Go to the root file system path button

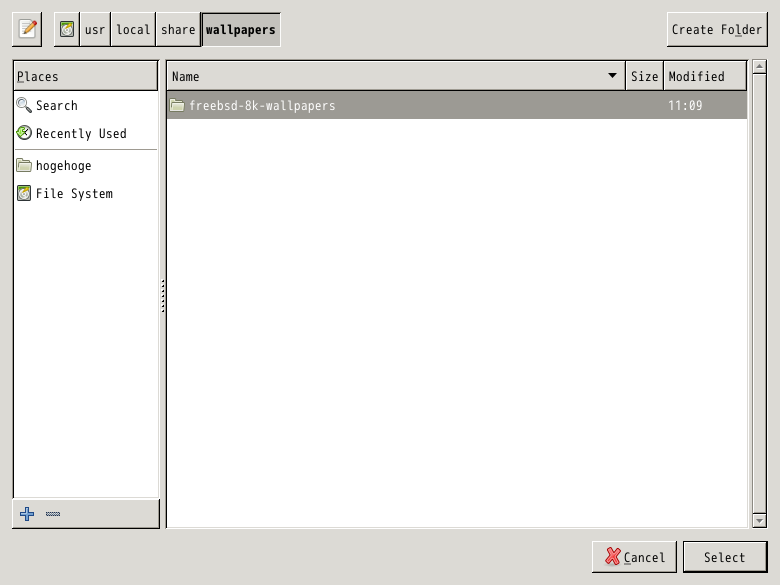click(67, 29)
